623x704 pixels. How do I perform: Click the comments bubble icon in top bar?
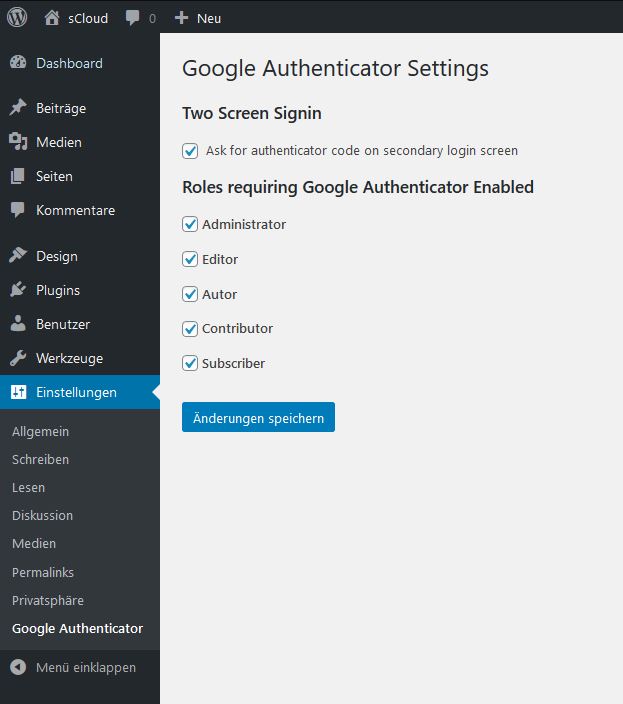(132, 18)
